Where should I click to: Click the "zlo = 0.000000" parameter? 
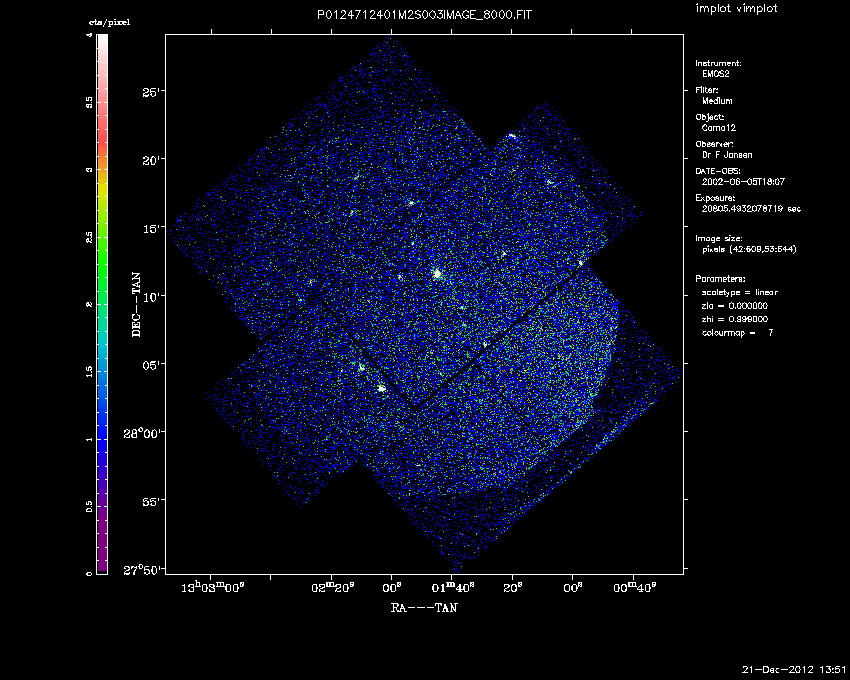[x=735, y=306]
